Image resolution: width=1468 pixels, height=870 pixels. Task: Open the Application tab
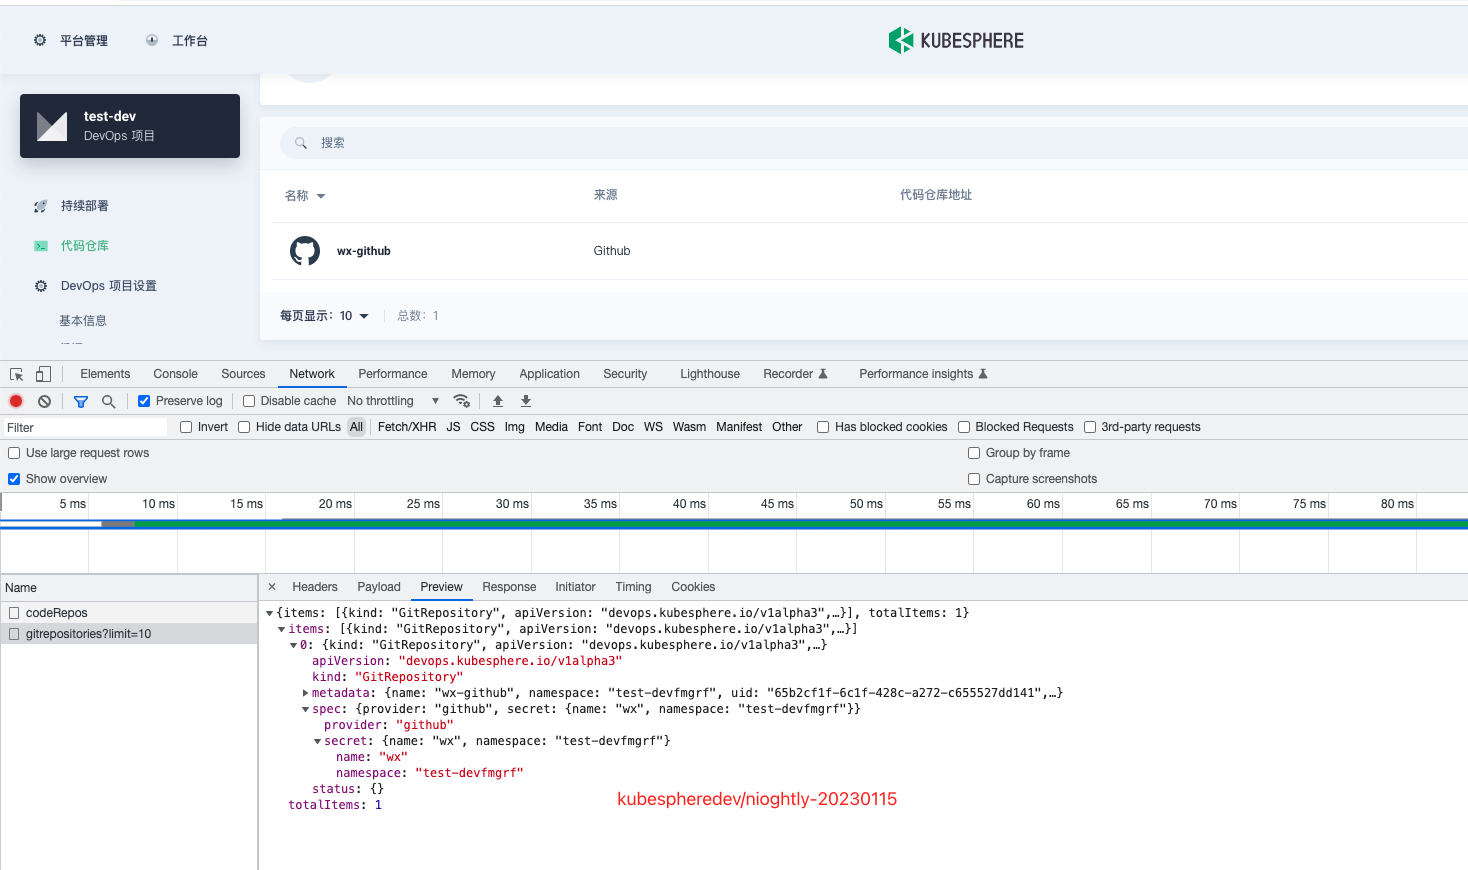click(x=549, y=374)
